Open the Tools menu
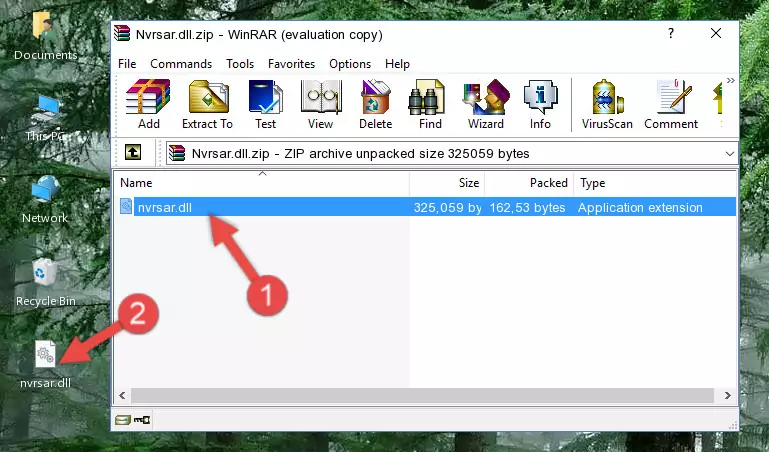The height and width of the screenshot is (452, 769). 240,64
